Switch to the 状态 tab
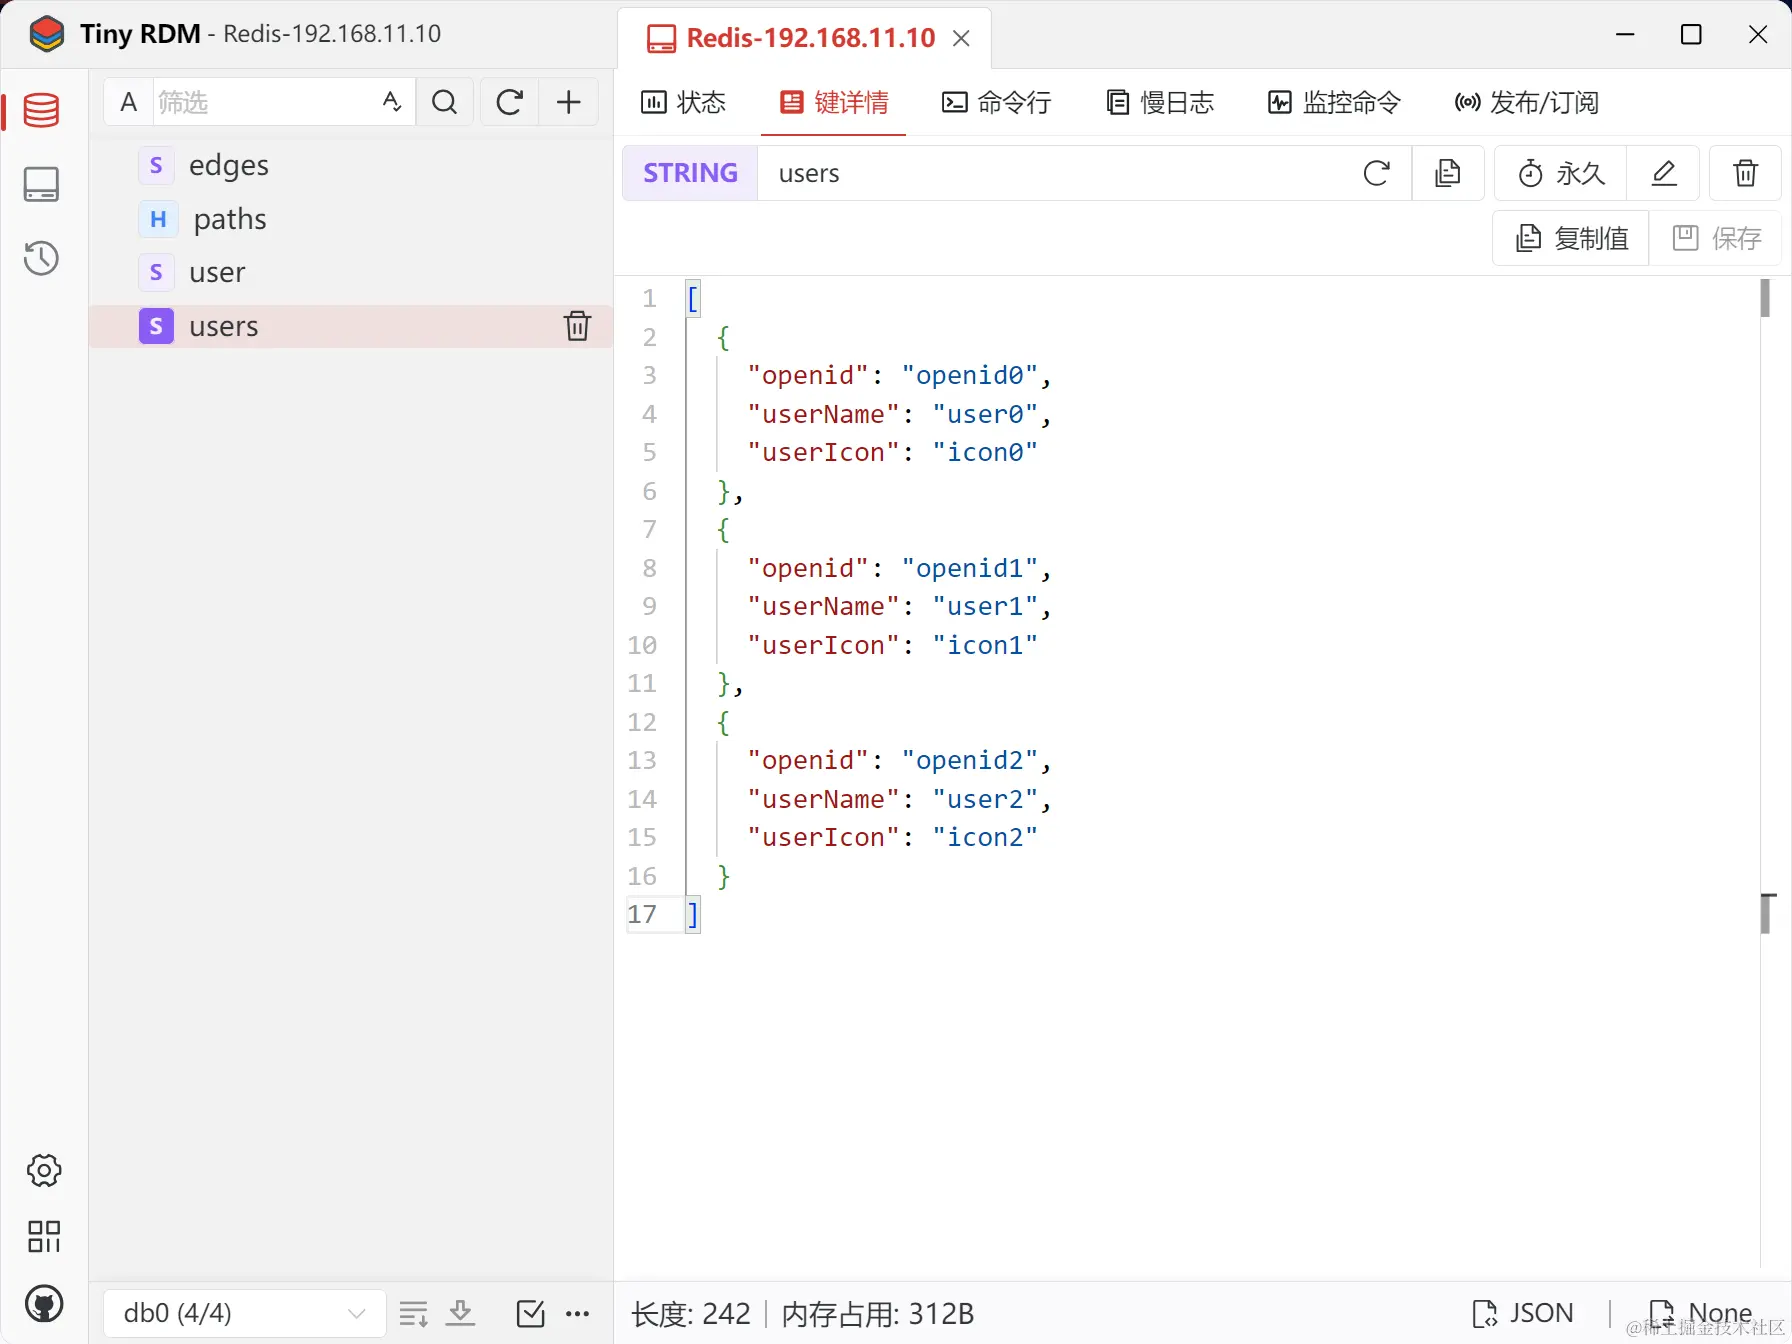Viewport: 1792px width, 1344px height. [683, 102]
